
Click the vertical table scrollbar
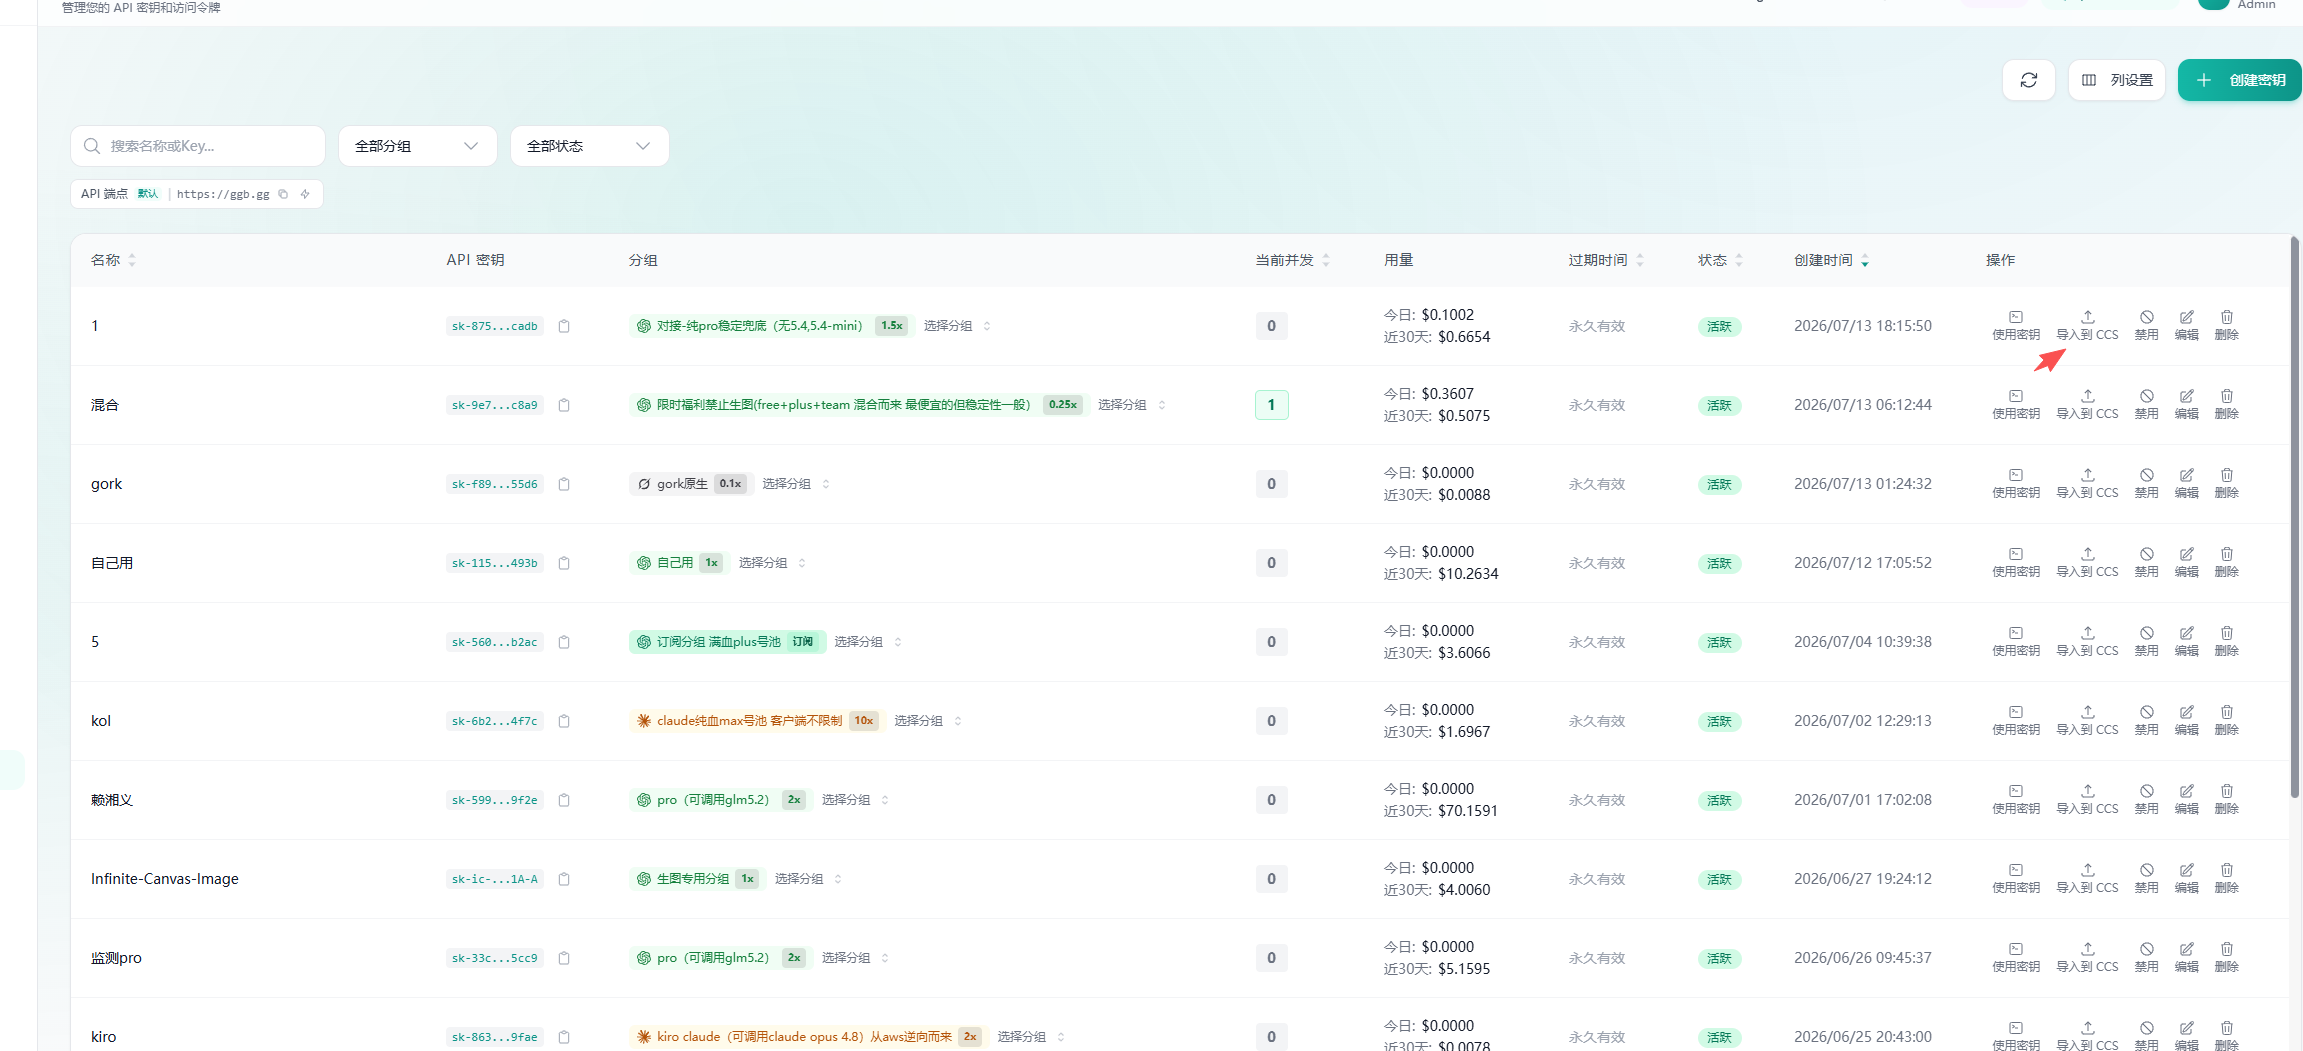point(2295,517)
